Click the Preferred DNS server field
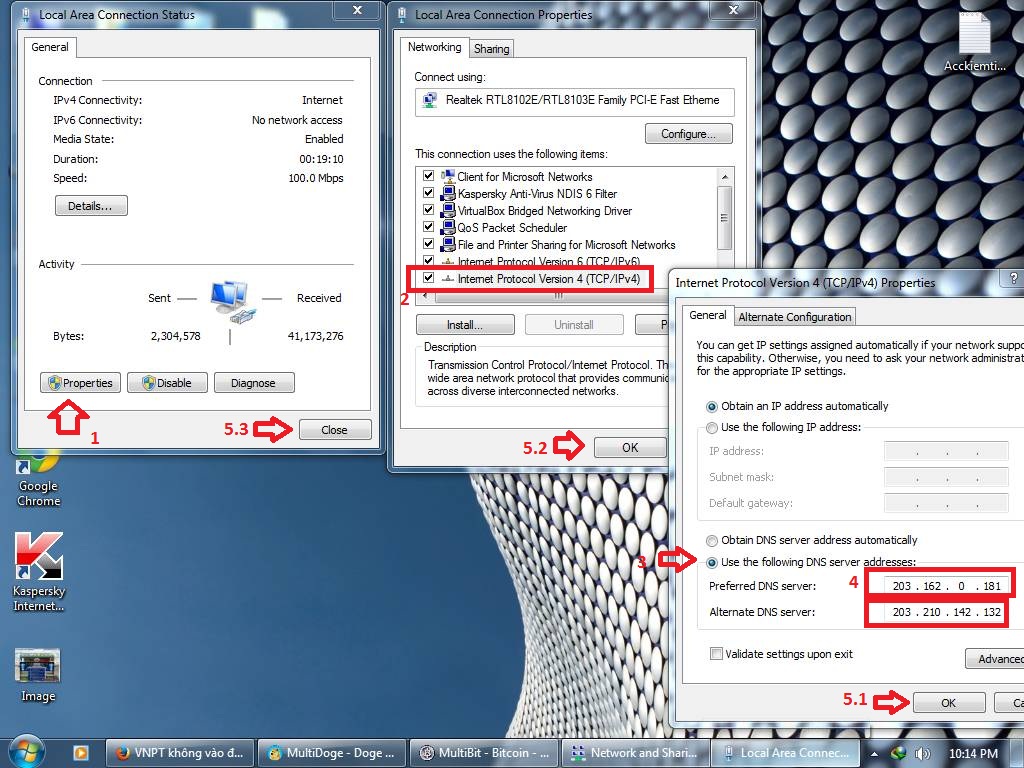 946,586
